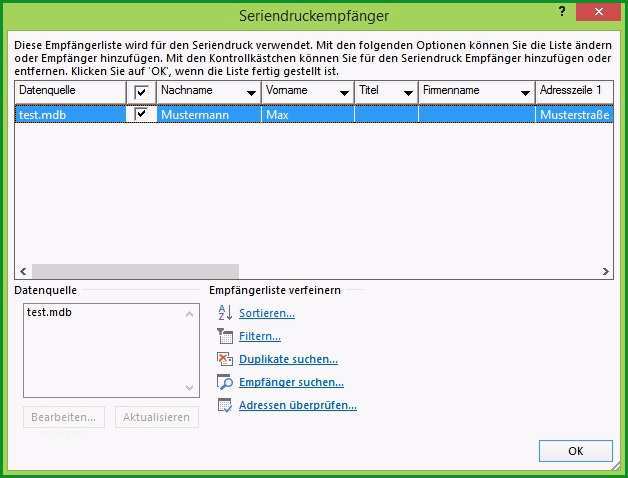Click scroll down arrow in Datenquelle box
The width and height of the screenshot is (628, 478).
tap(189, 387)
